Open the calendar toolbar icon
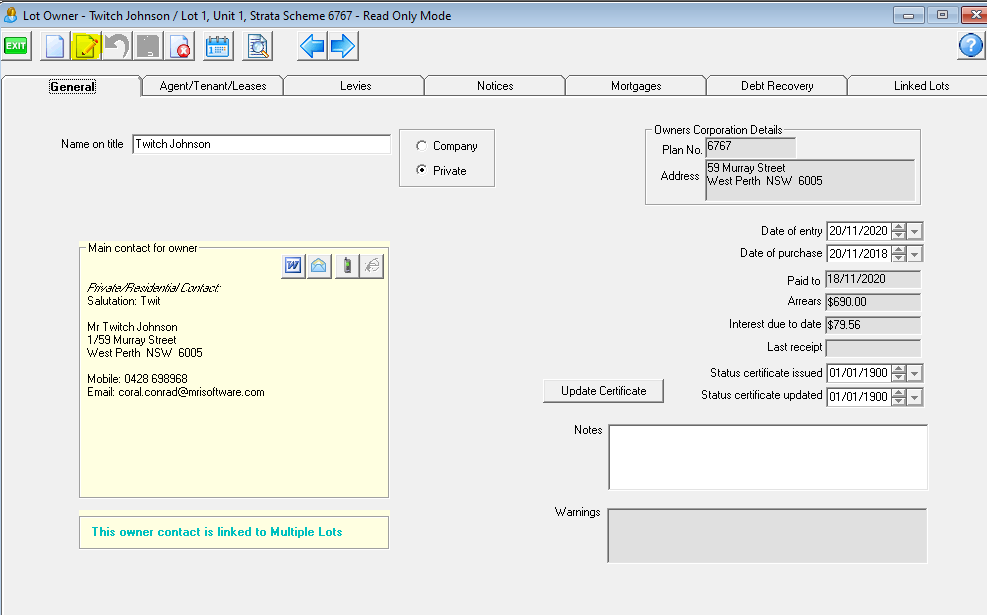Image resolution: width=987 pixels, height=615 pixels. tap(218, 47)
